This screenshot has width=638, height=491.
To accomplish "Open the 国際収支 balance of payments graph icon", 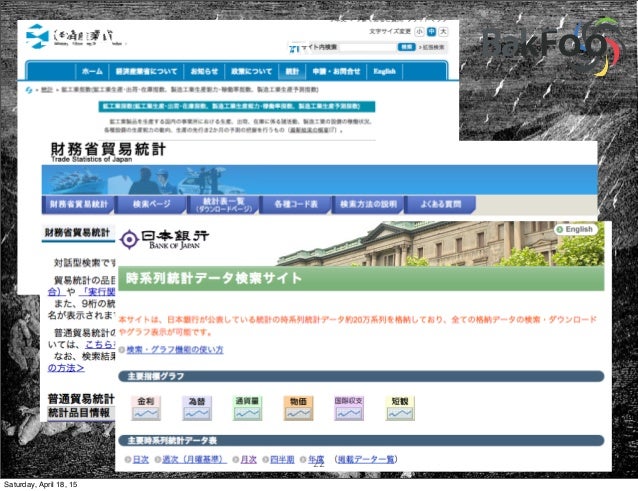I will tap(349, 408).
